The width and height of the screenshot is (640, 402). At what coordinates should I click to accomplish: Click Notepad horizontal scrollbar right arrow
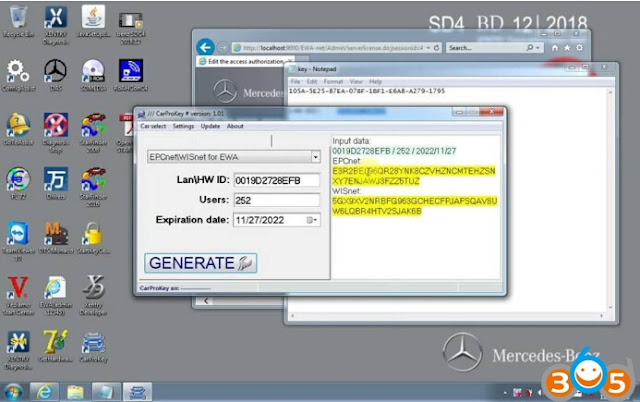coord(601,315)
